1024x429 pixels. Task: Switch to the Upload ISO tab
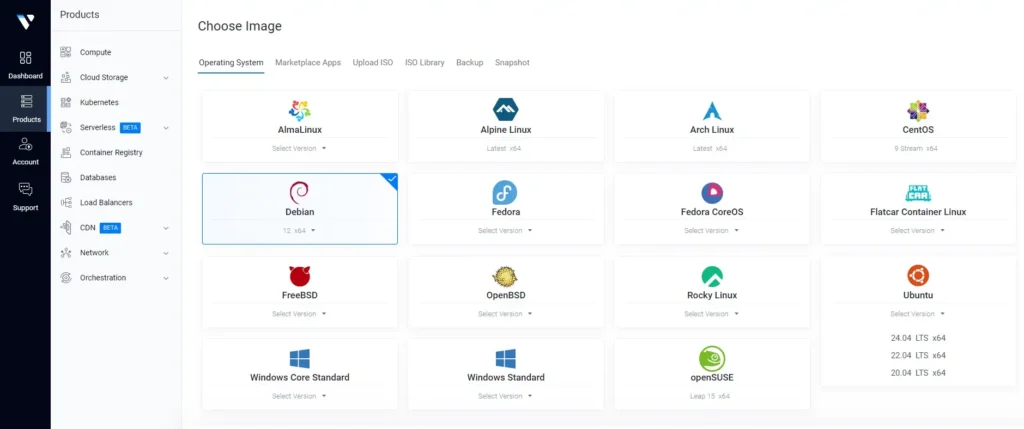pyautogui.click(x=373, y=63)
